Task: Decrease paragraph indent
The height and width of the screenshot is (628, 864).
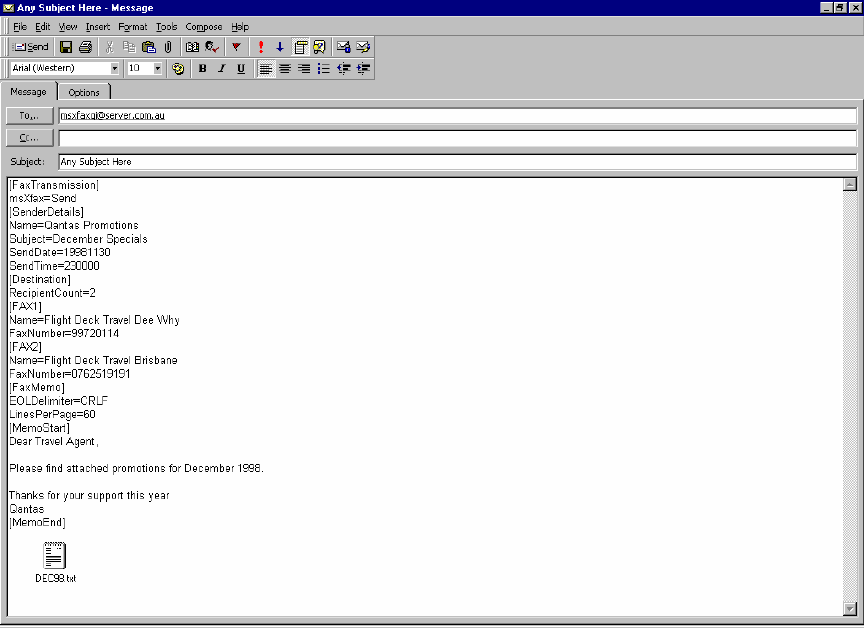Action: (x=344, y=69)
